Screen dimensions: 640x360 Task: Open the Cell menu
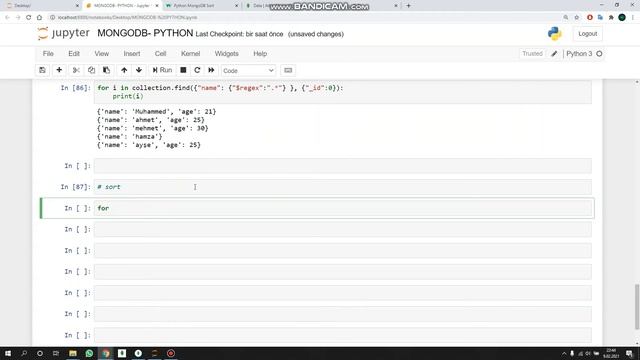click(160, 53)
